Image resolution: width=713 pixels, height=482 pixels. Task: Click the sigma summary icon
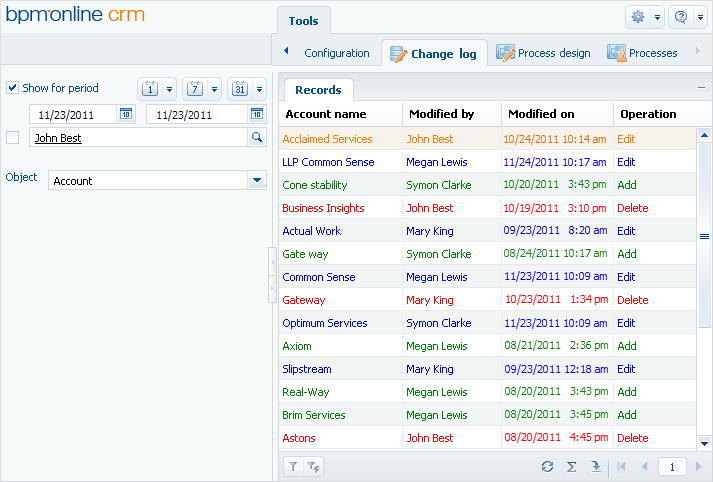(x=572, y=466)
